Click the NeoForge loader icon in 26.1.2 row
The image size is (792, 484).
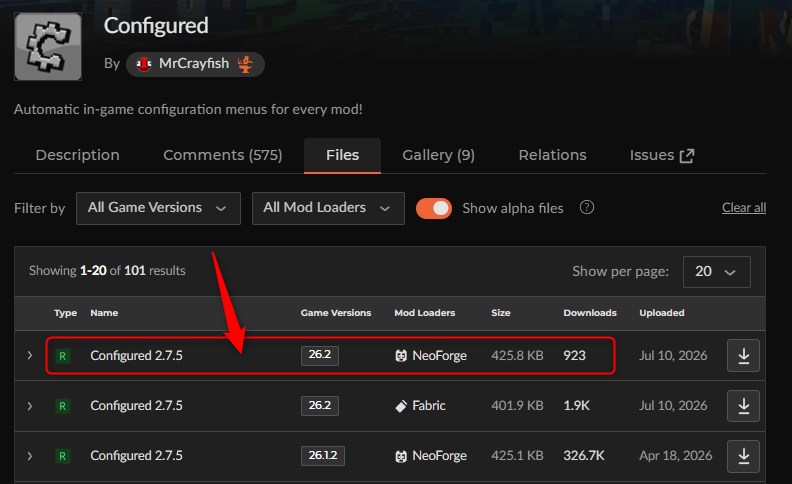401,456
